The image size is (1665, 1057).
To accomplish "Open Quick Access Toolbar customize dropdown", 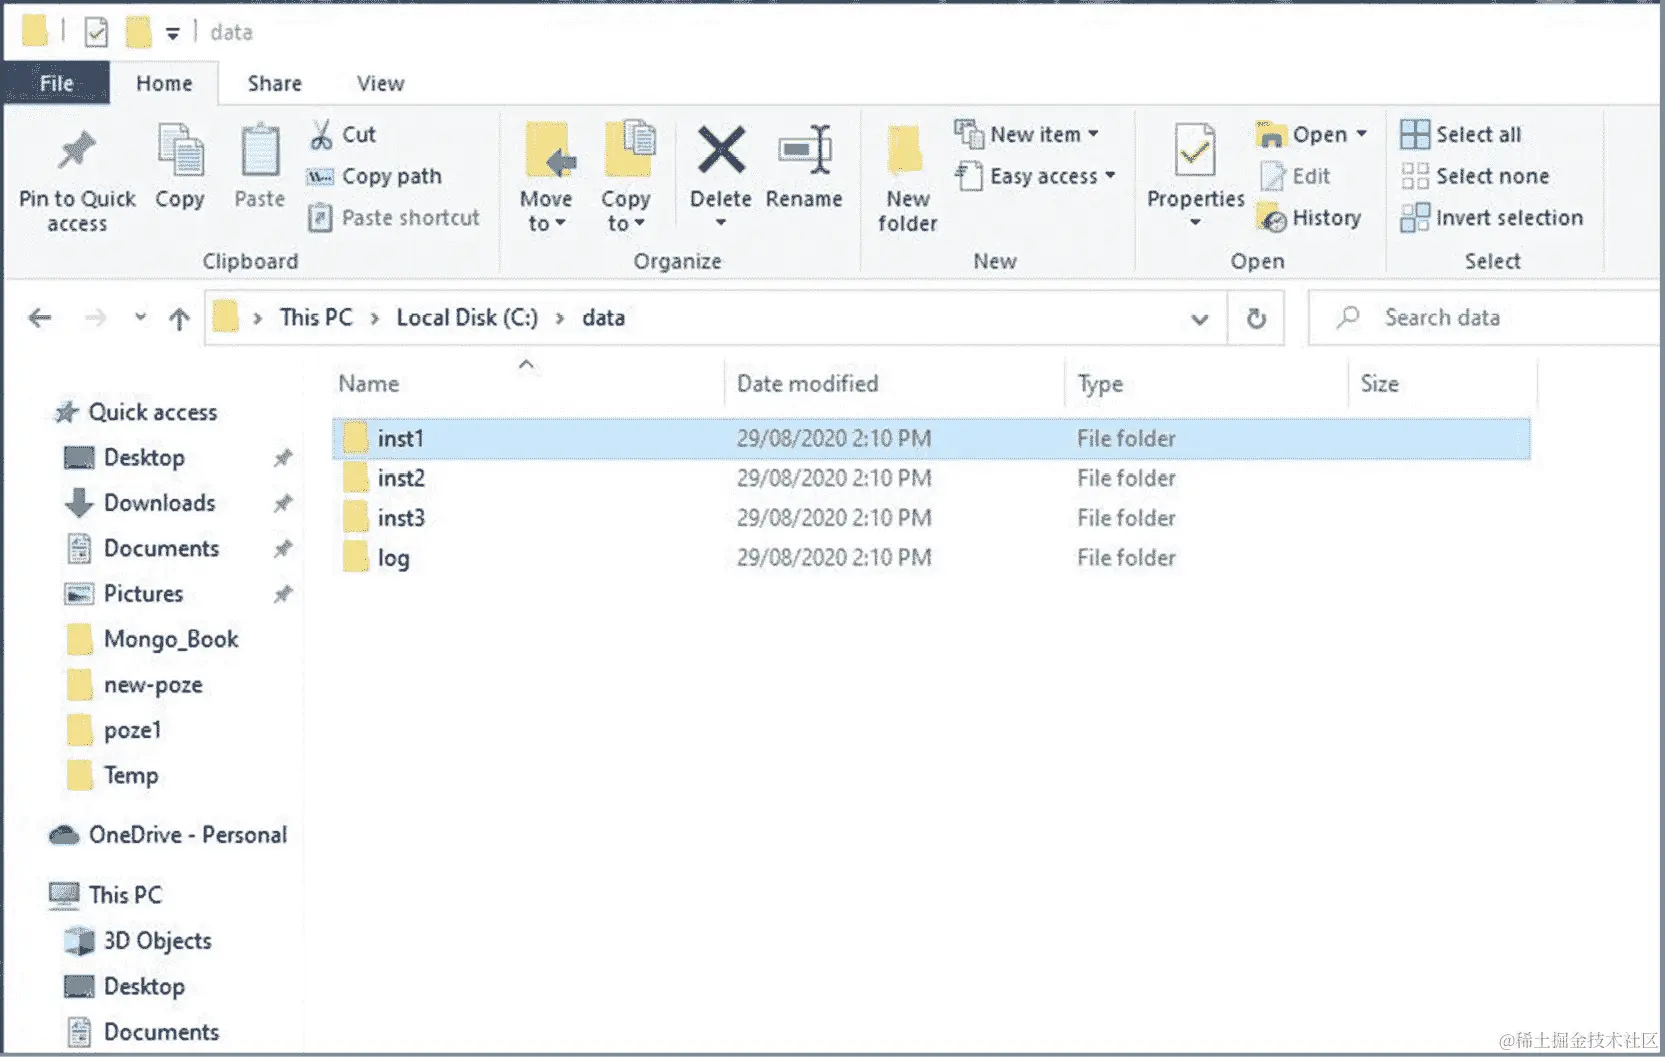I will pyautogui.click(x=173, y=34).
